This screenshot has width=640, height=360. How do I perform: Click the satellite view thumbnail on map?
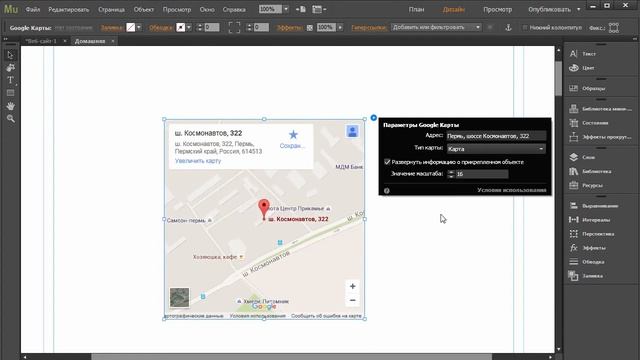click(180, 297)
